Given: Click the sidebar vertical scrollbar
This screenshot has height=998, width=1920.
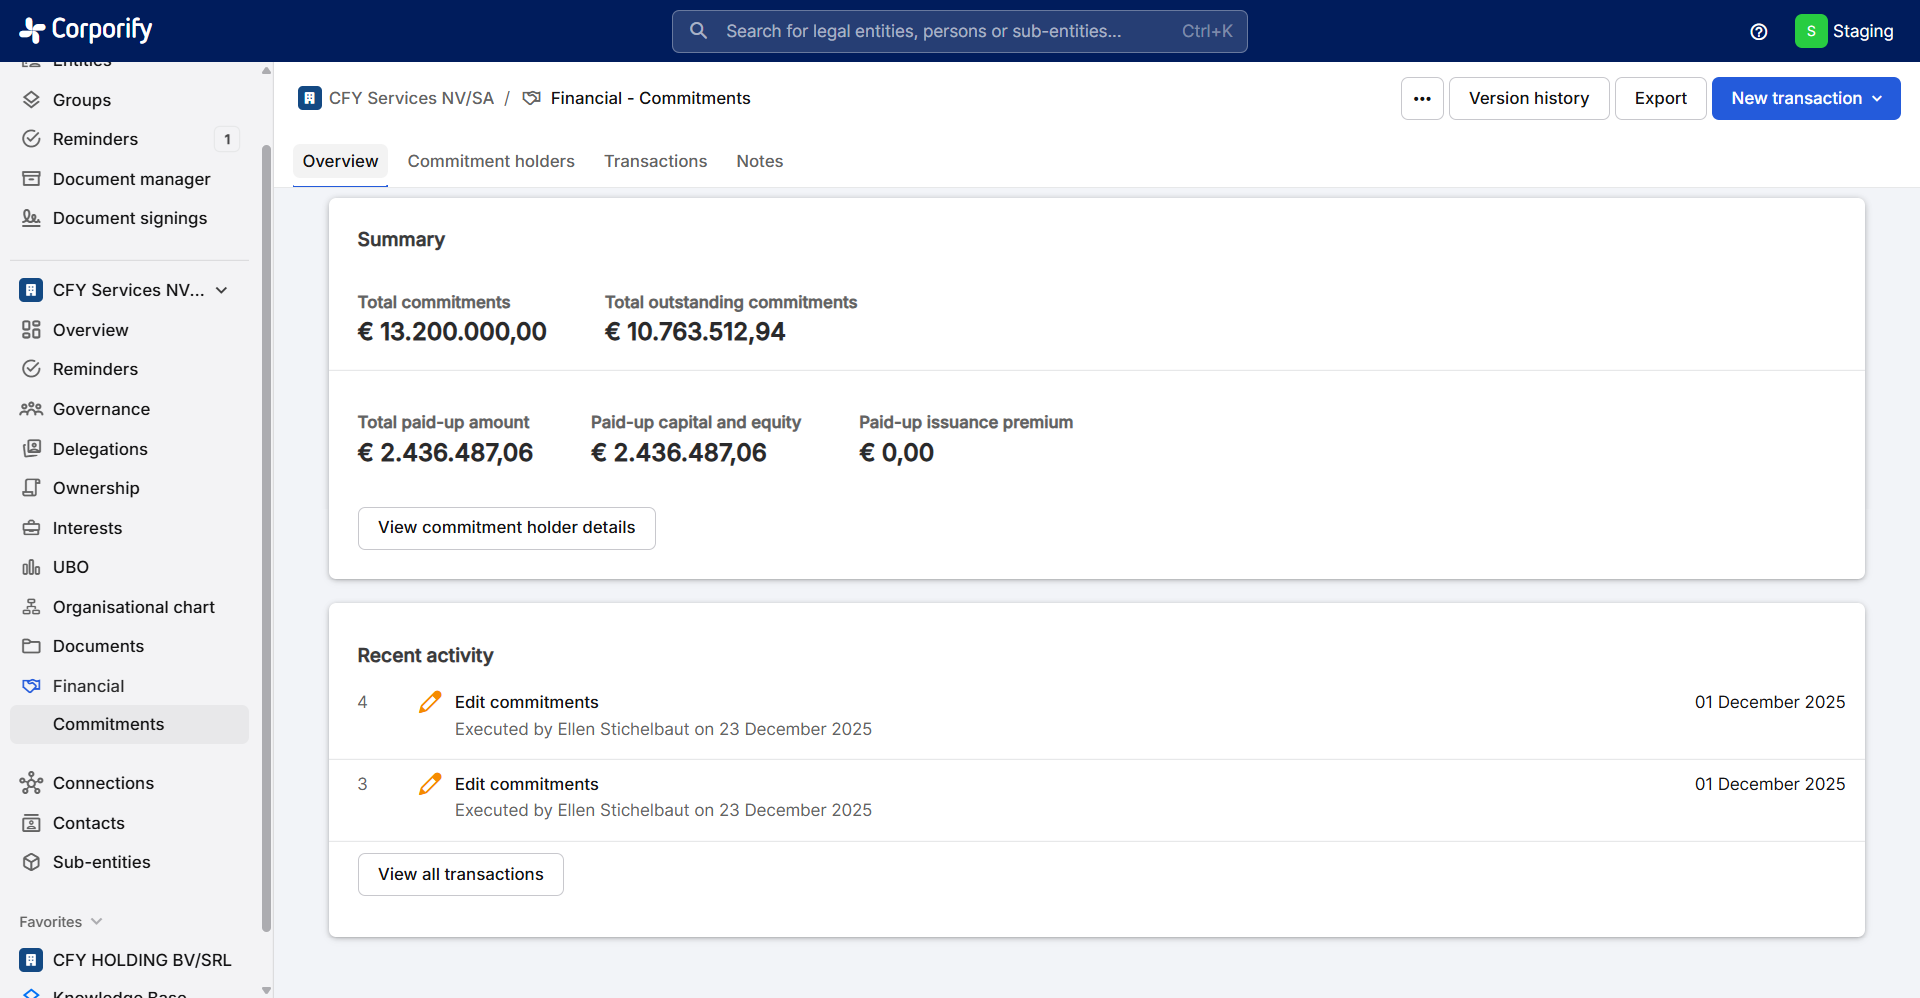Looking at the screenshot, I should [x=266, y=537].
